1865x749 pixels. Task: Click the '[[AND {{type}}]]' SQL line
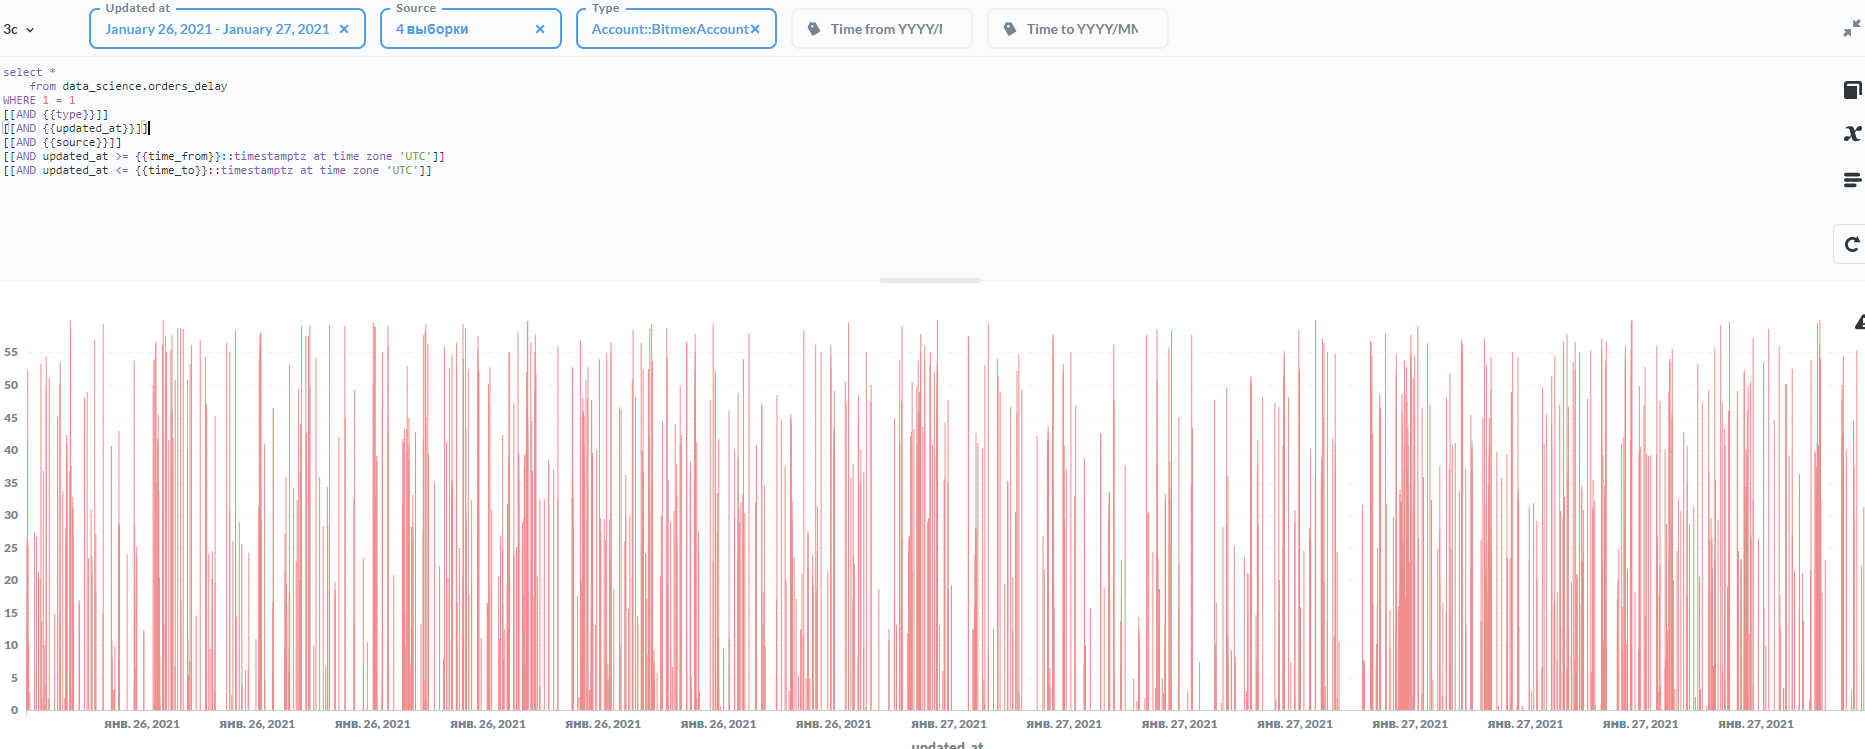point(56,114)
